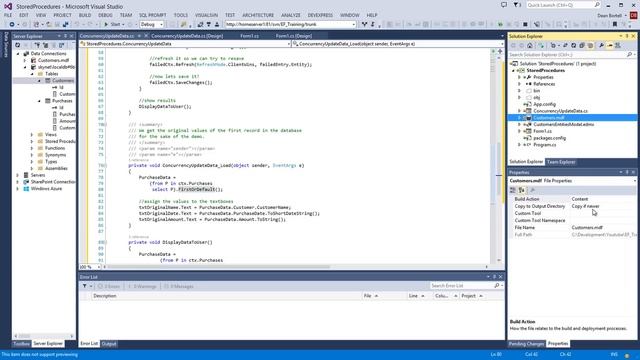Expand the Views folder
Viewport: 640px width, 360px height.
coord(32,134)
